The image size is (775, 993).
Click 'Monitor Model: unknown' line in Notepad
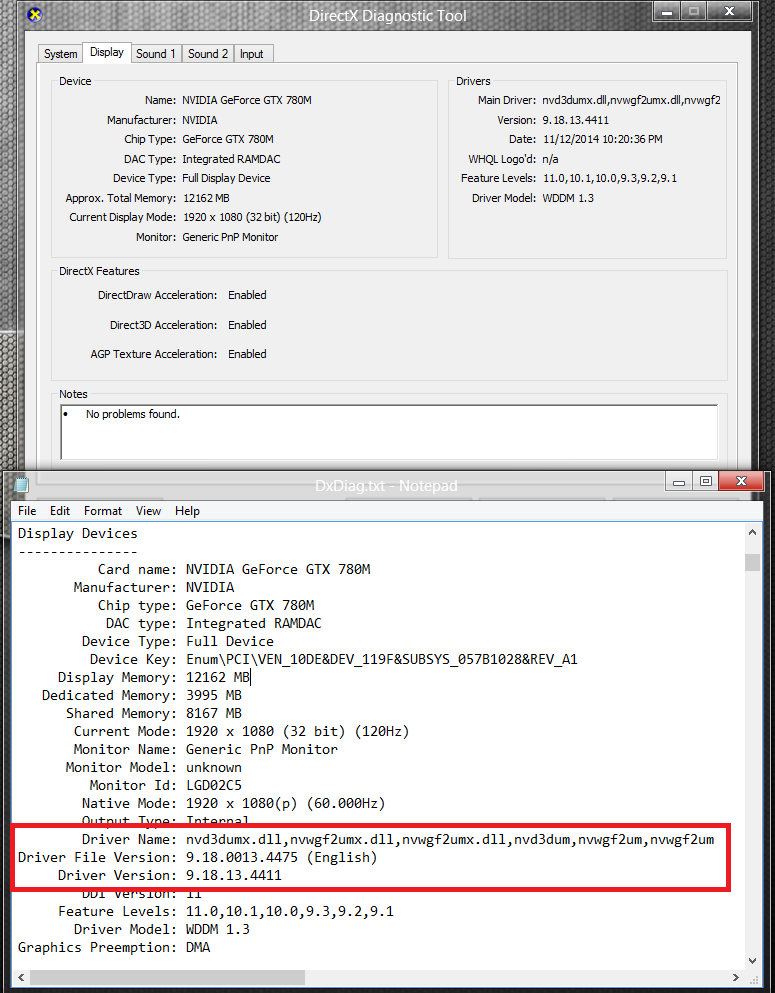click(154, 768)
